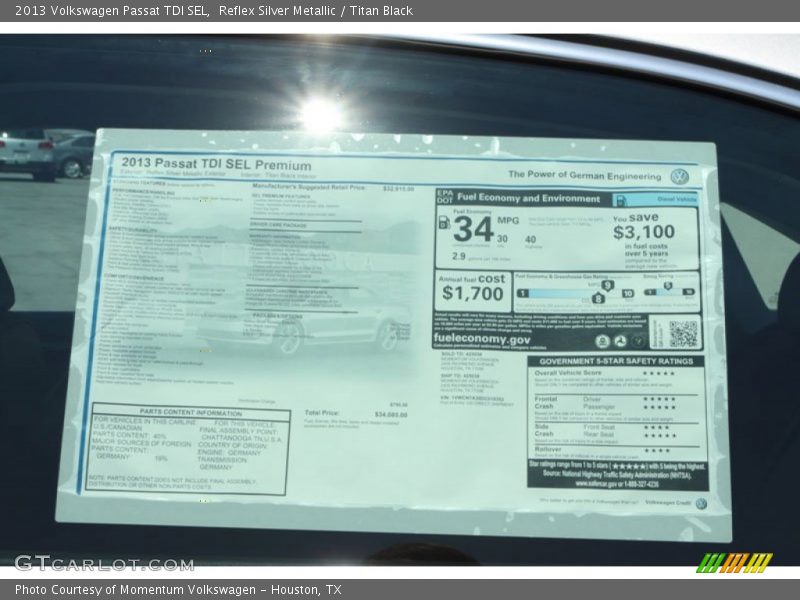Click the Government 5-Star Safety Ratings header
The width and height of the screenshot is (800, 600).
[616, 361]
